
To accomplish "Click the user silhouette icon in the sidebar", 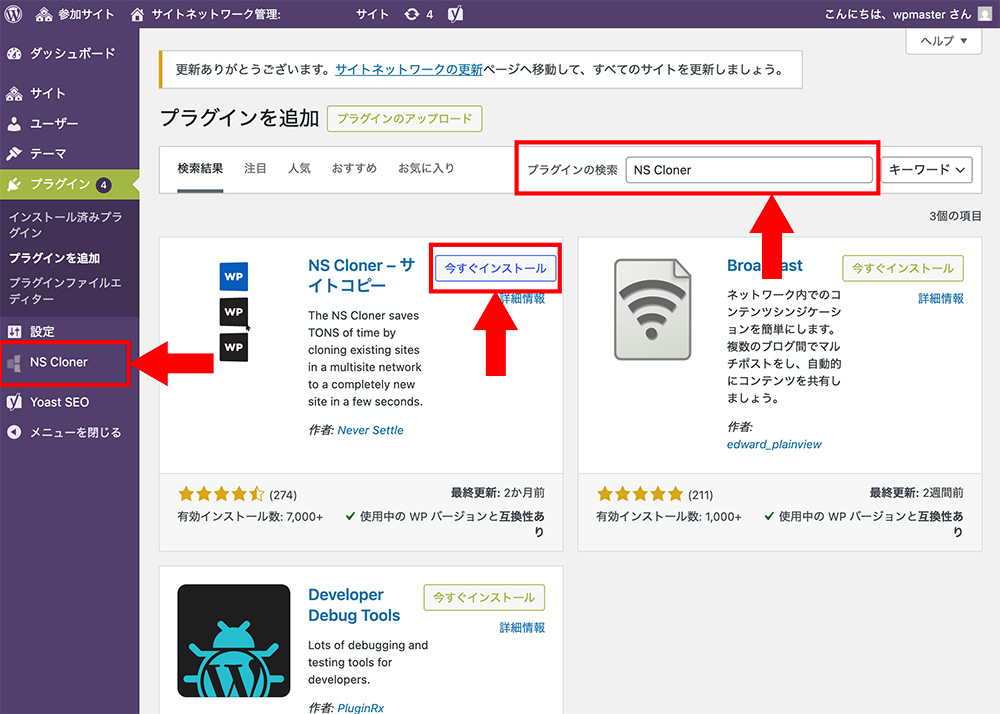I will pos(14,124).
